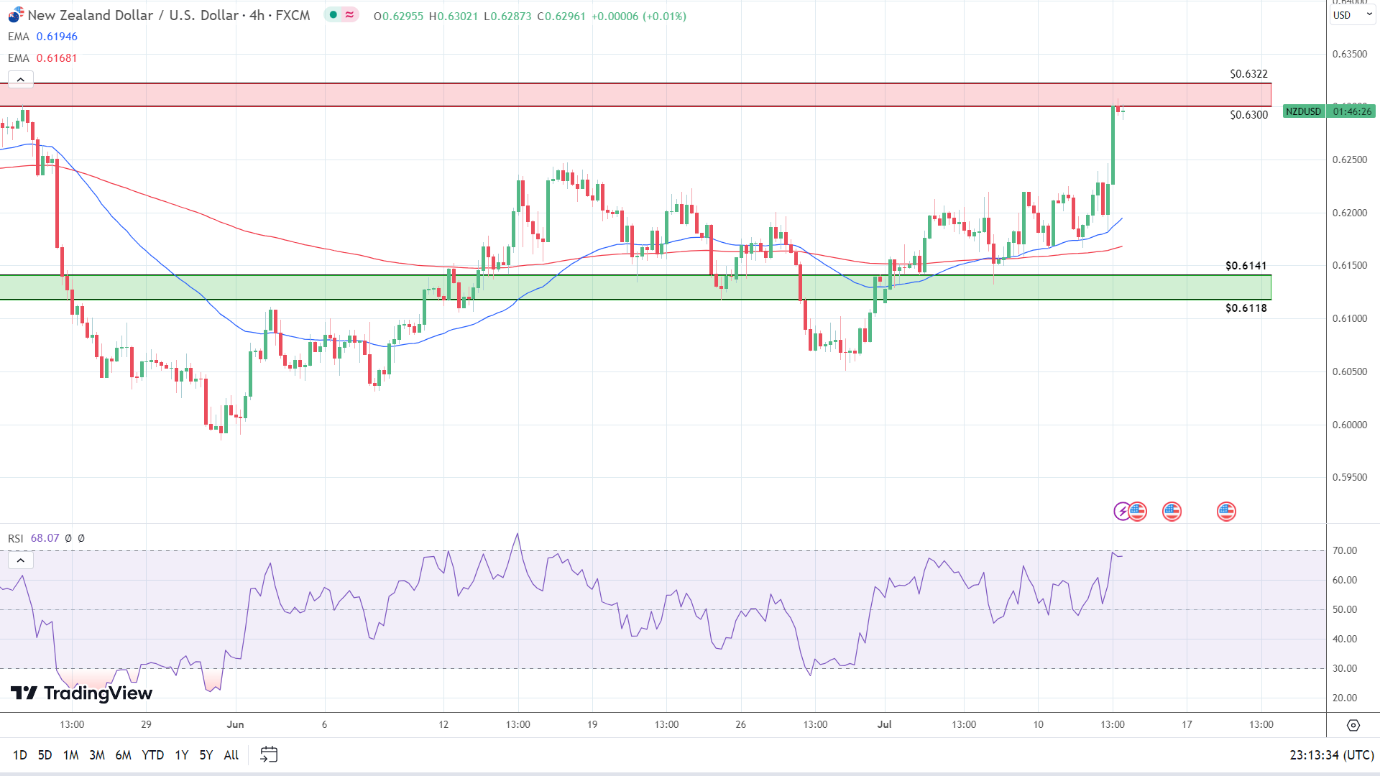The image size is (1380, 776).
Task: Select the 1D time range
Action: 19,755
